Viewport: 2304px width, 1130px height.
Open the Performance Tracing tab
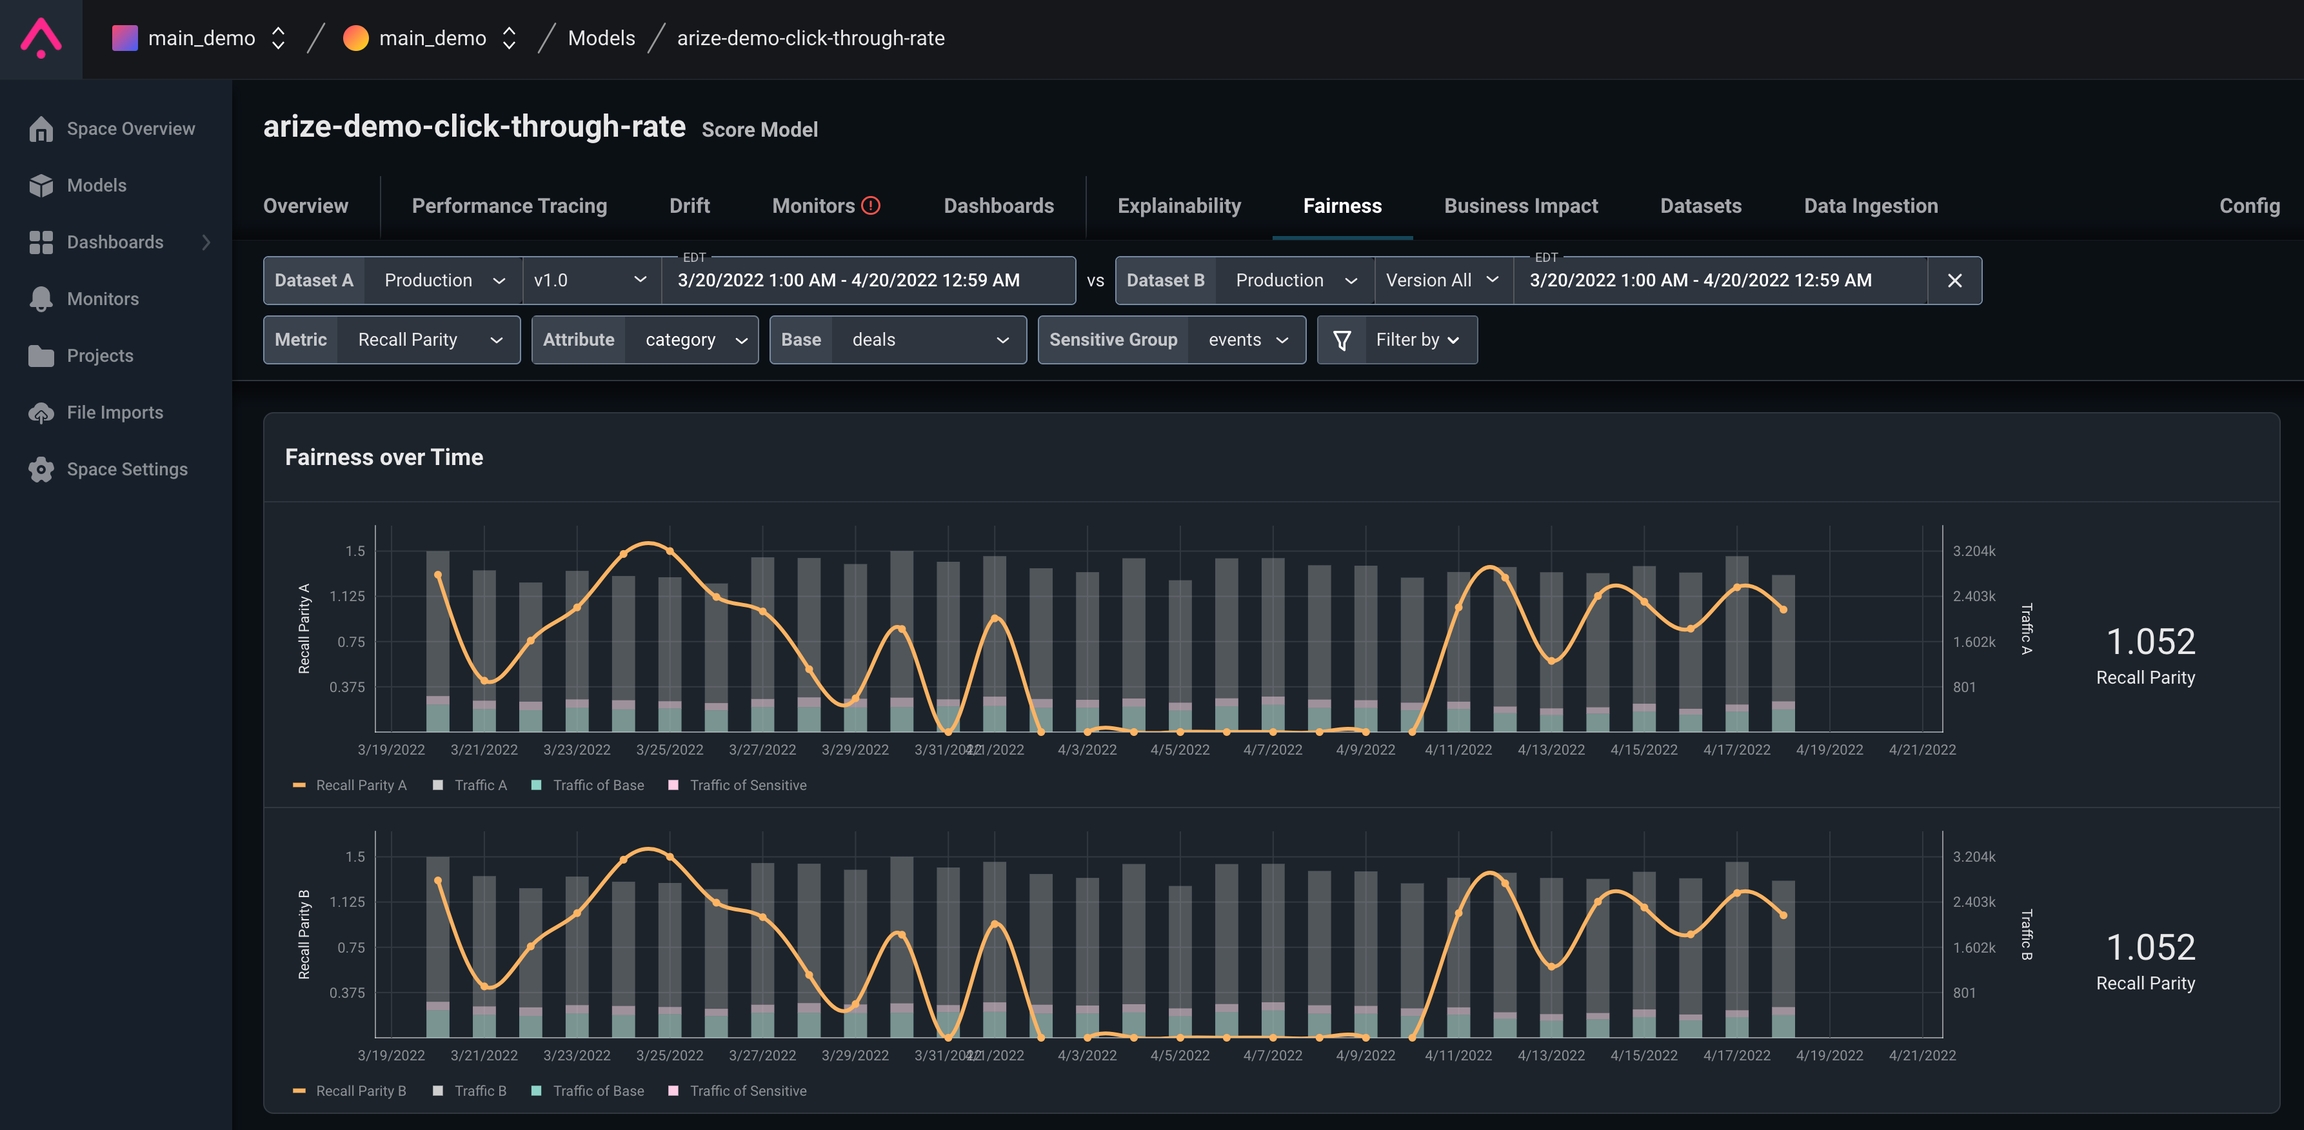(509, 206)
